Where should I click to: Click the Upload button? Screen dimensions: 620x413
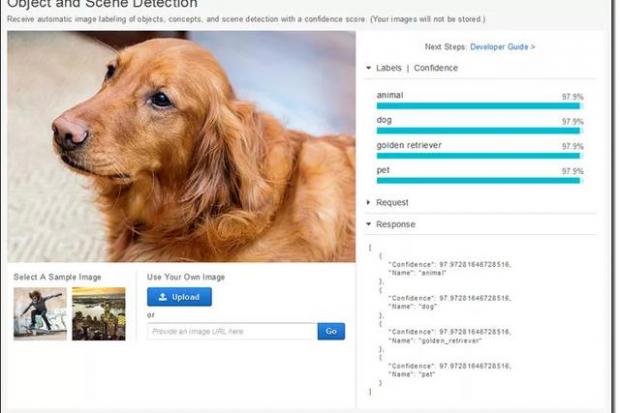pyautogui.click(x=179, y=297)
